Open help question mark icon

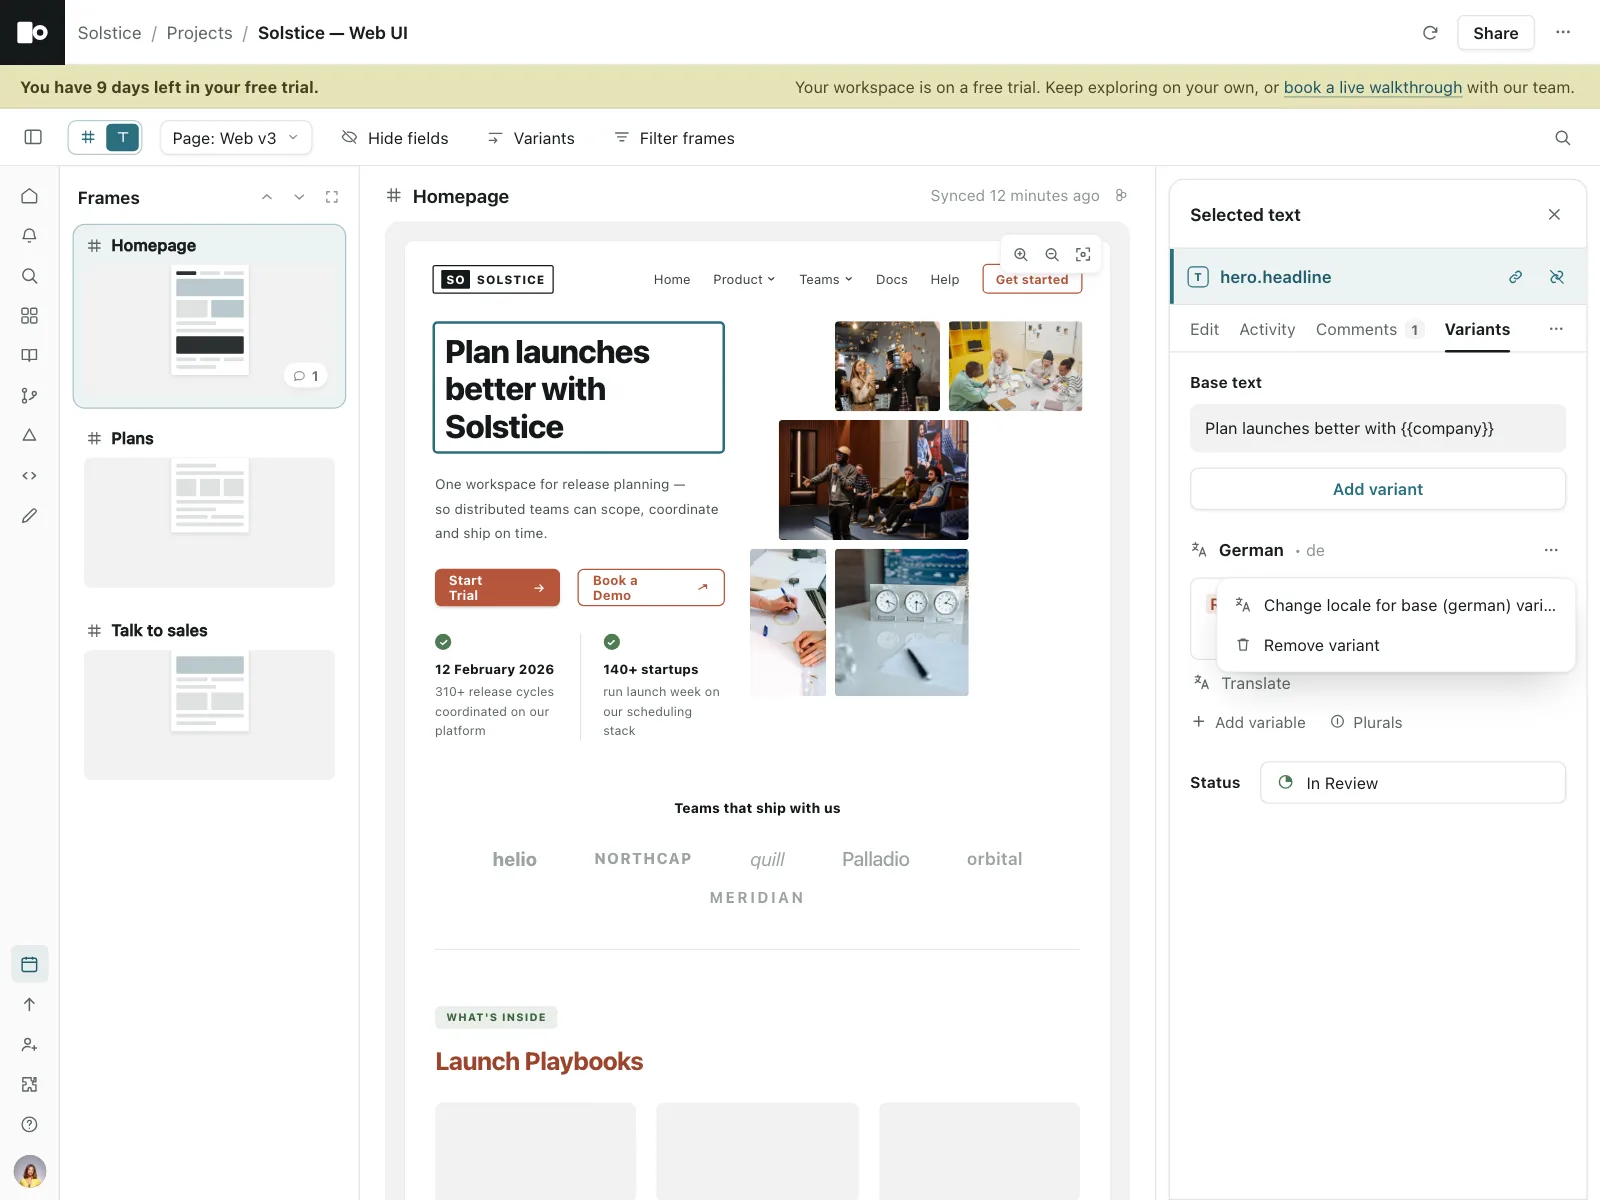pos(30,1124)
